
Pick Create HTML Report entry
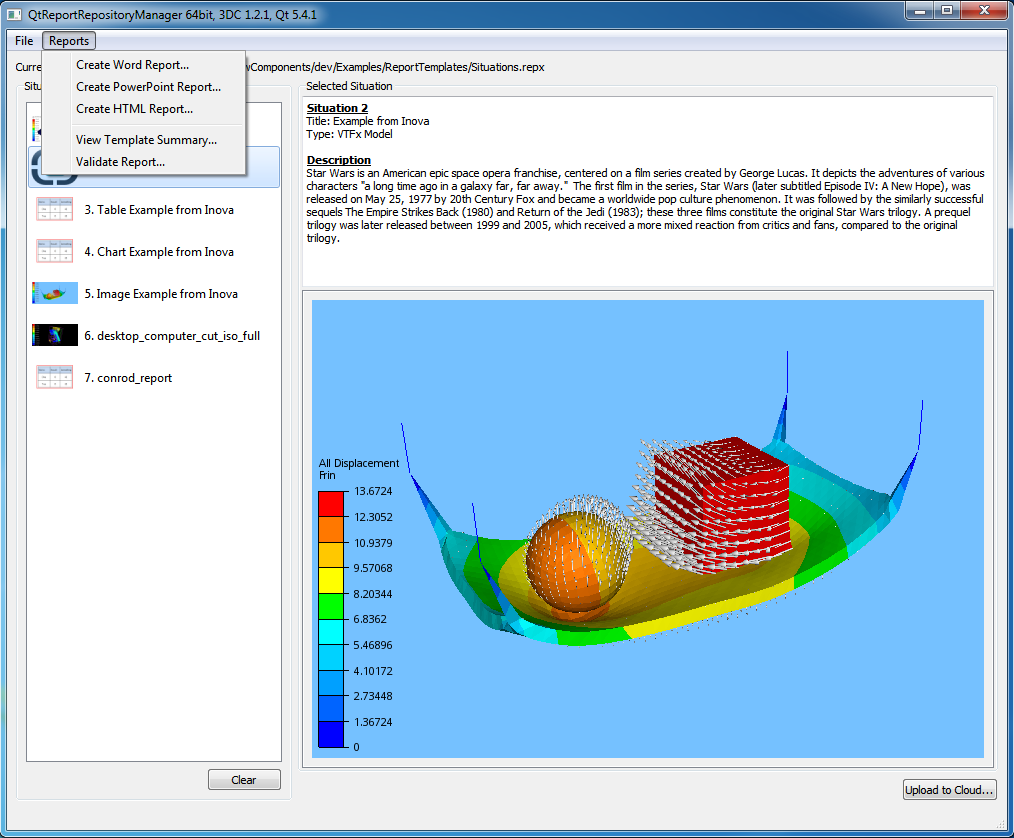(134, 109)
